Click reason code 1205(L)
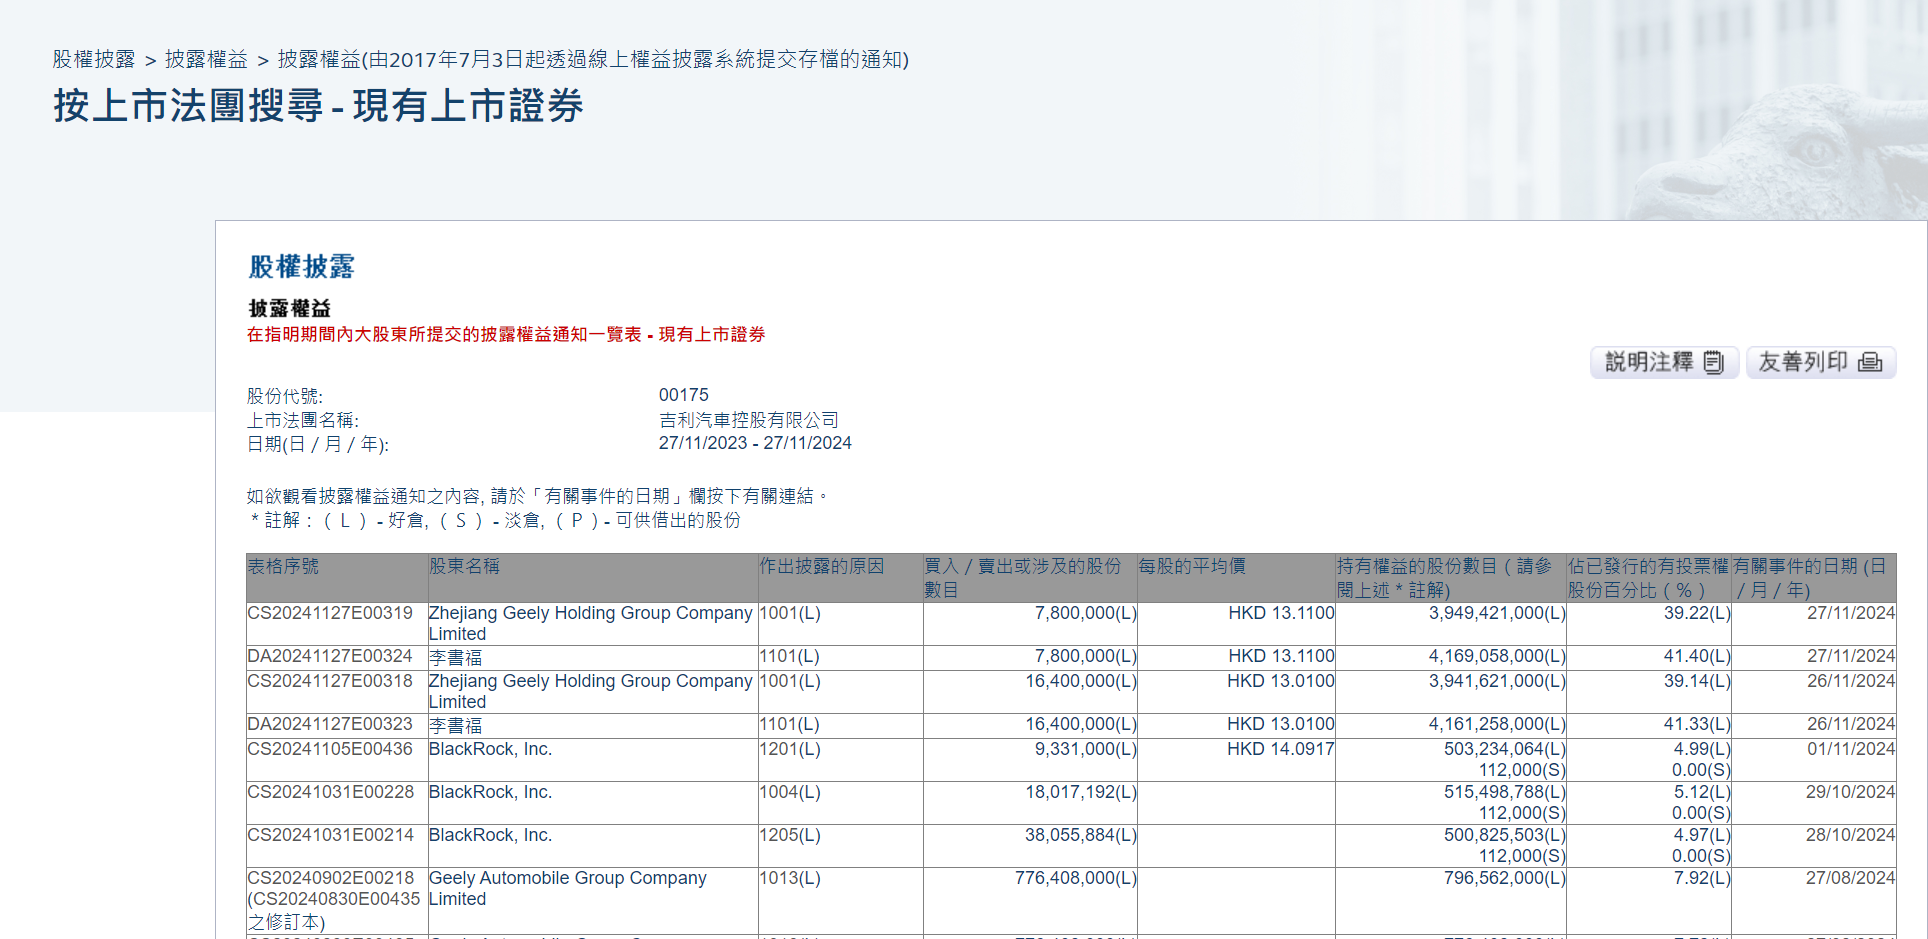Image resolution: width=1928 pixels, height=939 pixels. click(790, 835)
